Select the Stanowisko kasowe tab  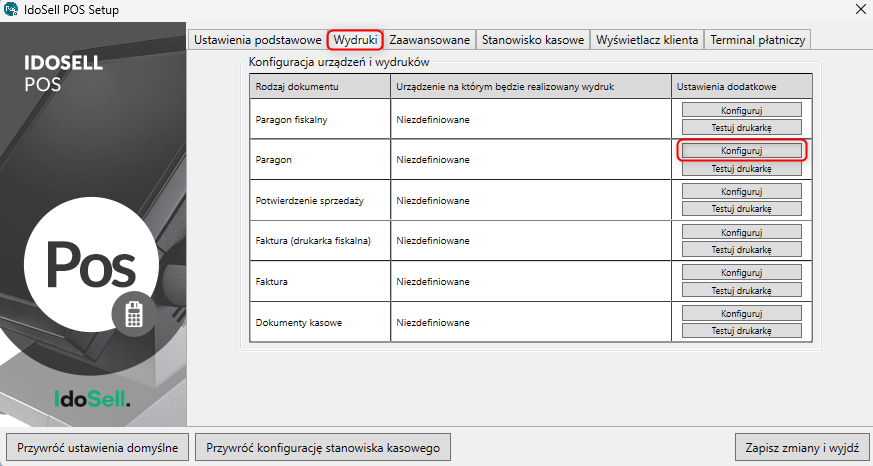coord(533,40)
